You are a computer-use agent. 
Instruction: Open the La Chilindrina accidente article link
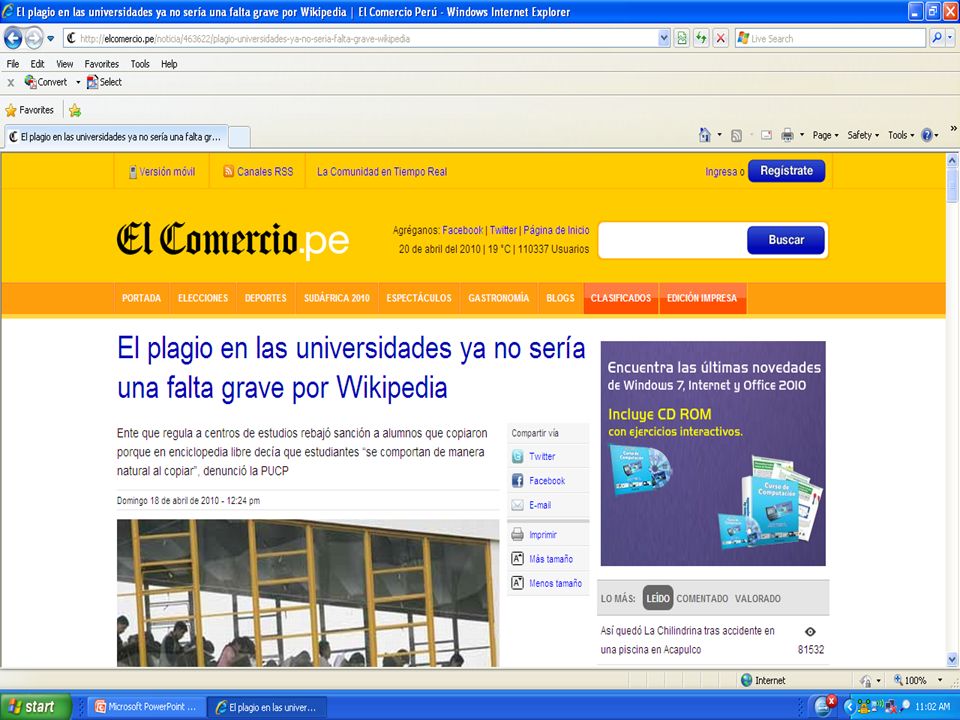tap(688, 640)
